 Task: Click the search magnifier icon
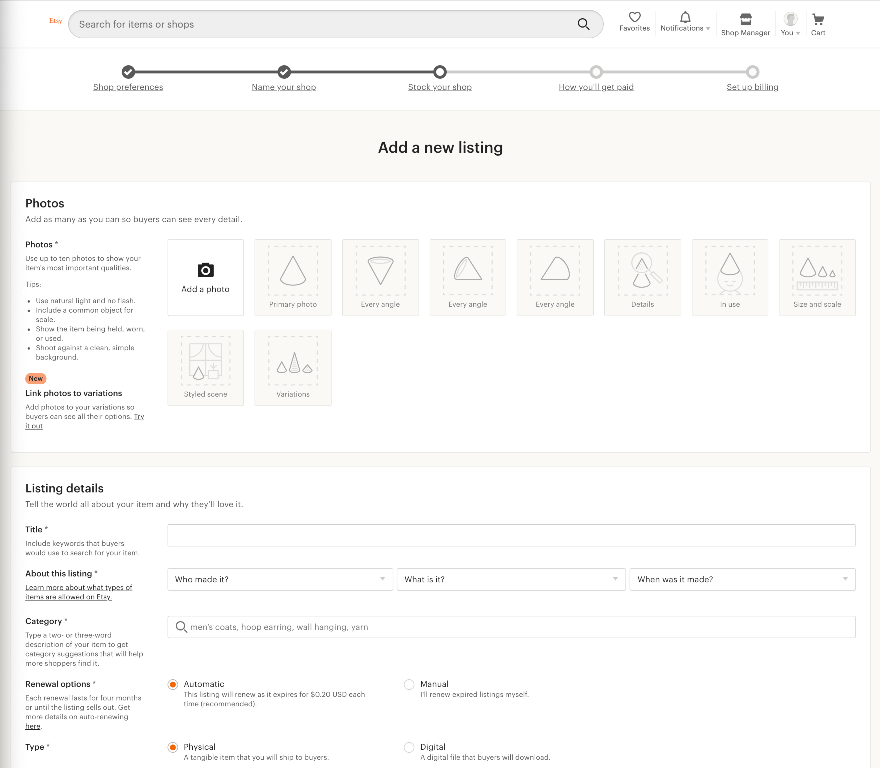click(583, 24)
